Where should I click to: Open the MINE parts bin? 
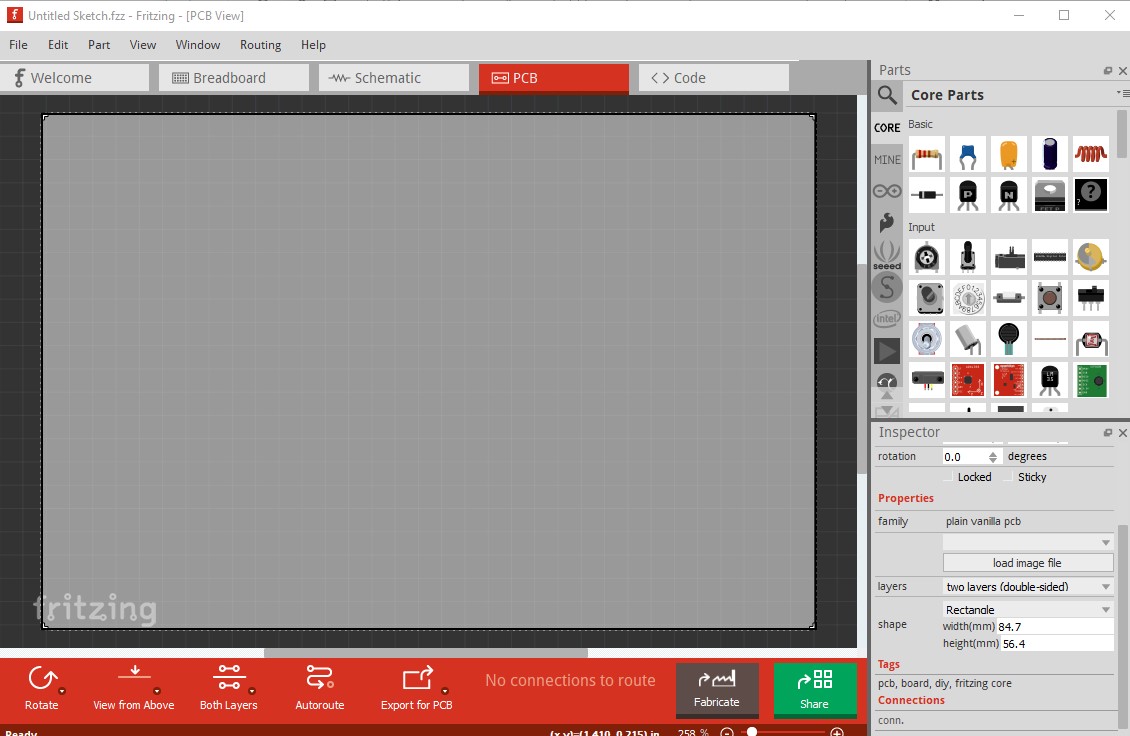(887, 159)
